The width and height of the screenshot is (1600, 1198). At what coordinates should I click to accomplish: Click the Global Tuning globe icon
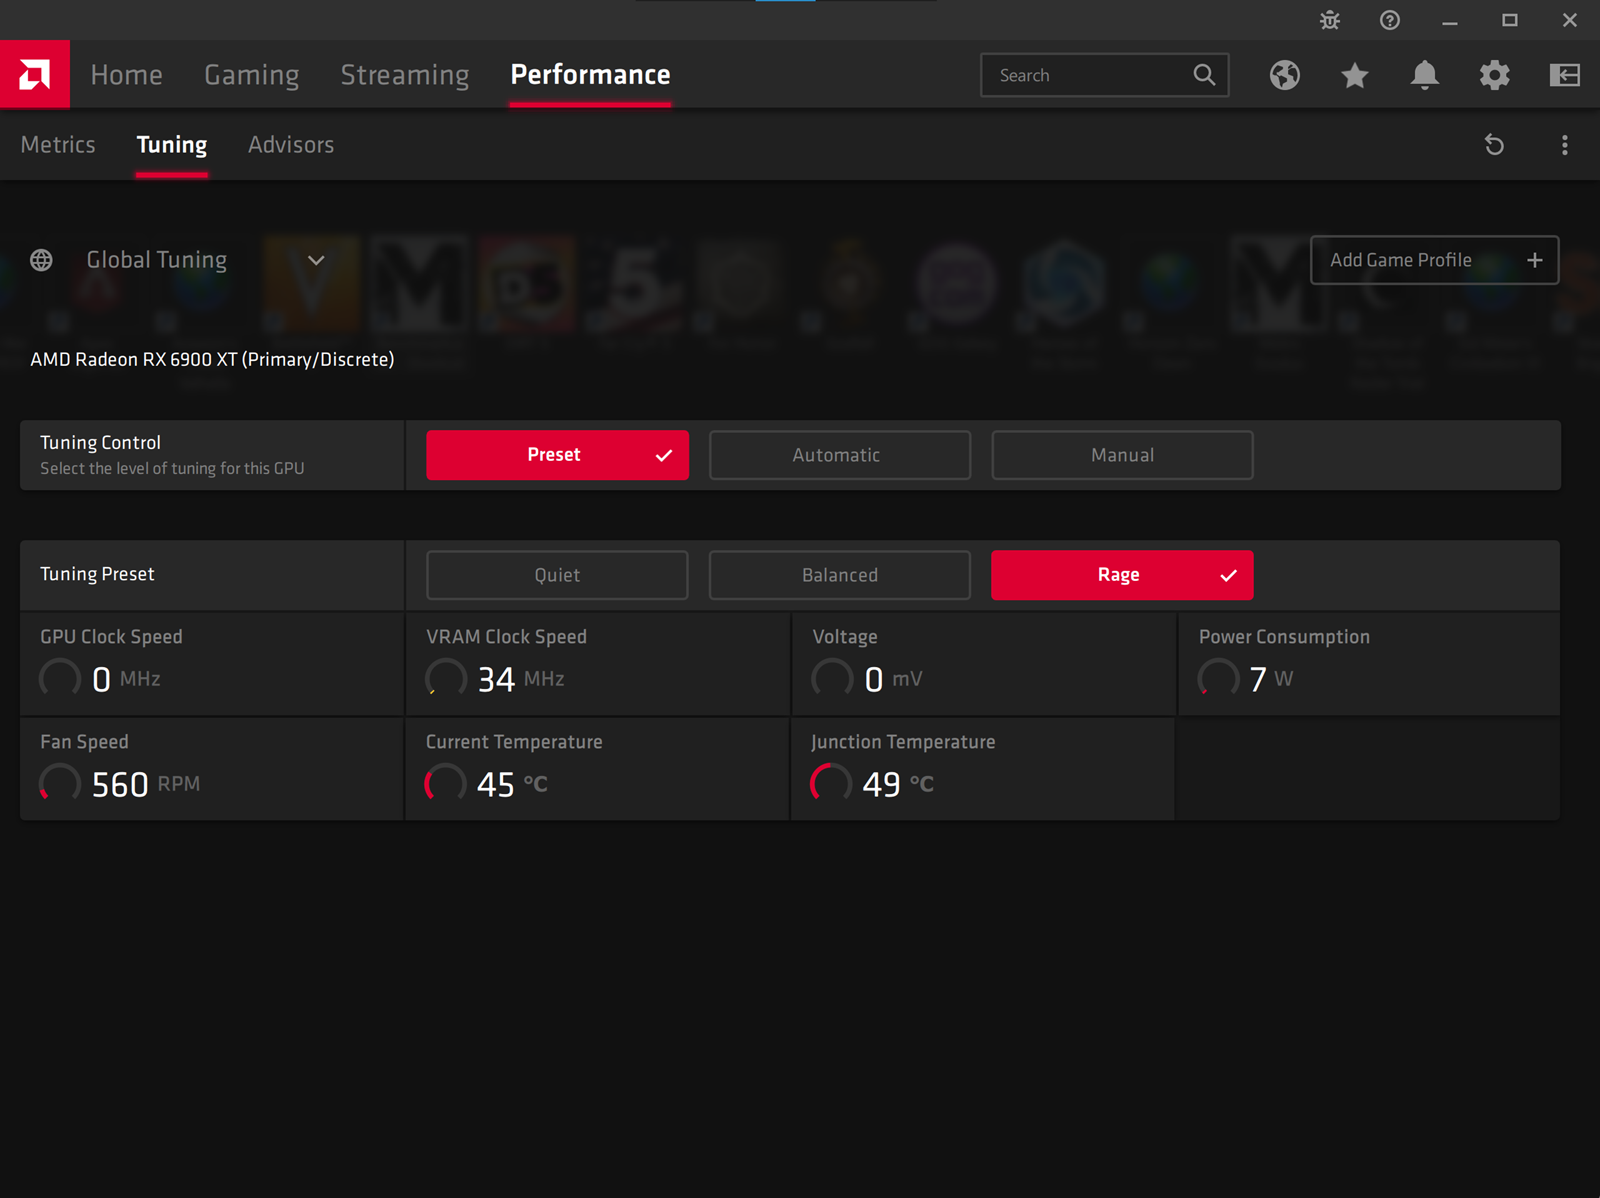click(x=41, y=260)
